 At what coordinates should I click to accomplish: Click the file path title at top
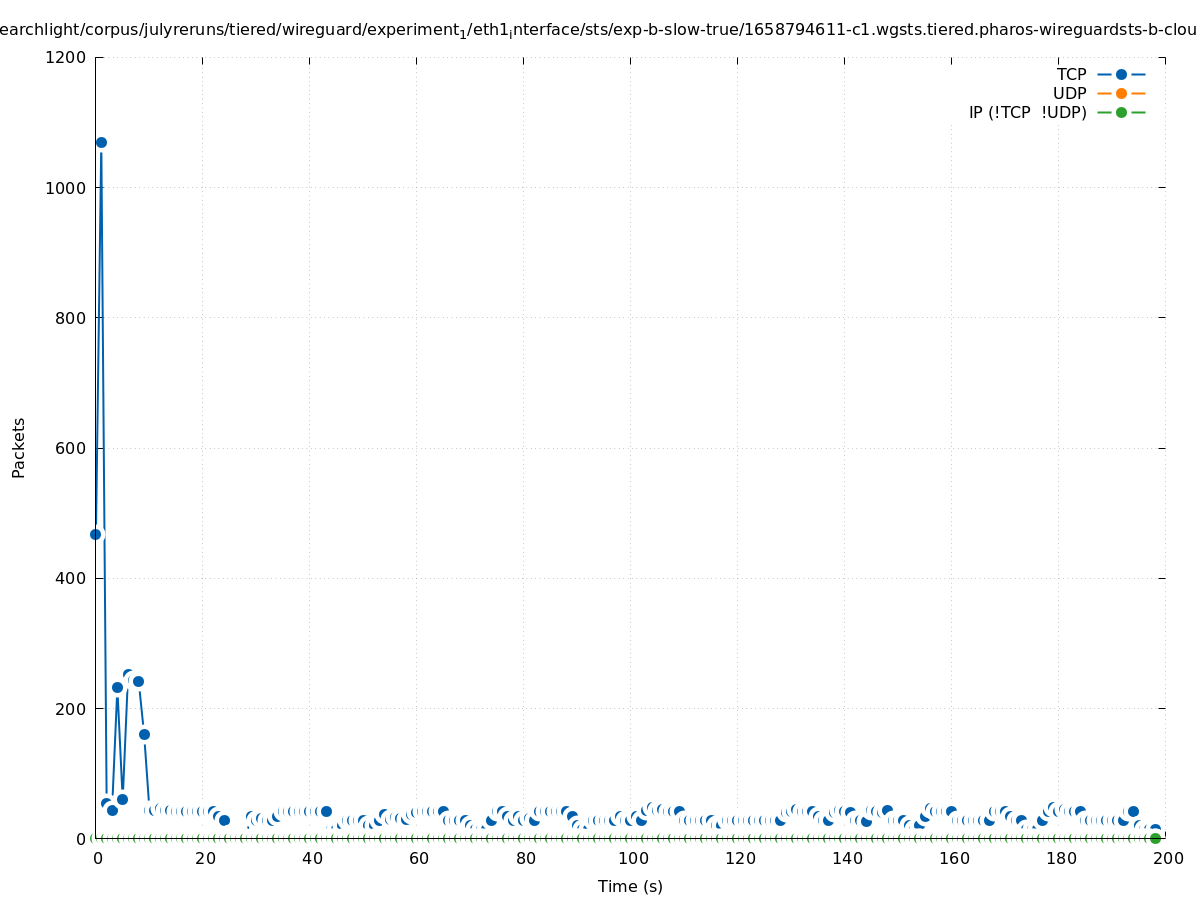[x=598, y=30]
